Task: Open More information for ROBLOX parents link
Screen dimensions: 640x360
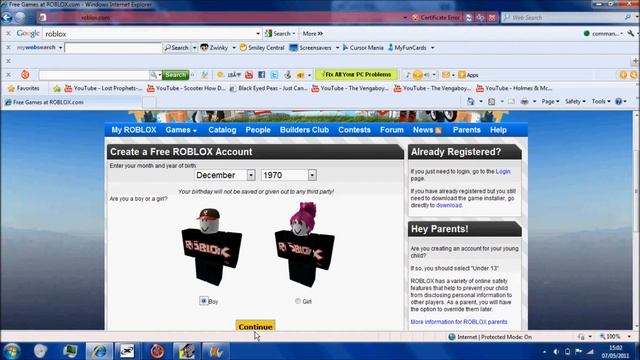Action: click(x=459, y=322)
